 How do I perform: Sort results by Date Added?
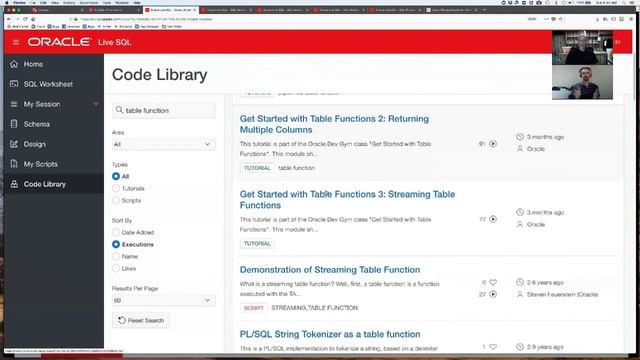click(x=116, y=232)
